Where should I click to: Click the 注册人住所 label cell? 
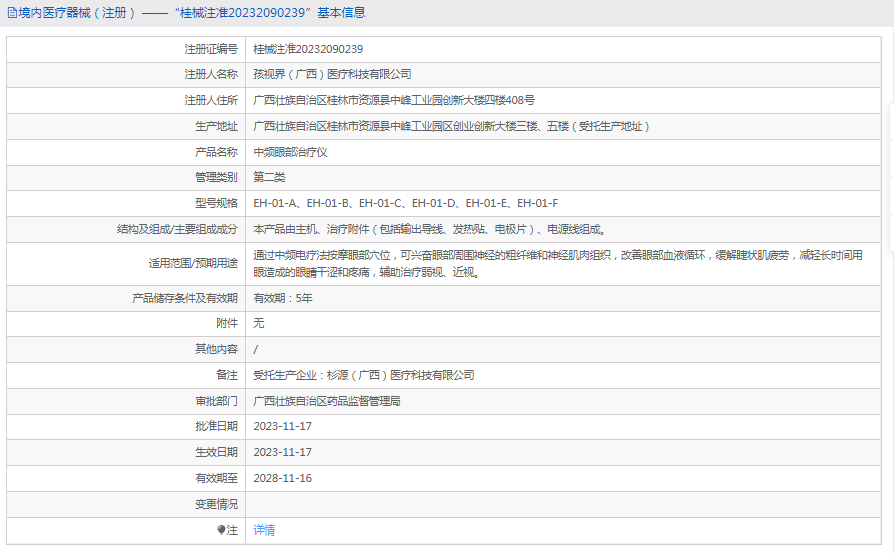point(126,100)
